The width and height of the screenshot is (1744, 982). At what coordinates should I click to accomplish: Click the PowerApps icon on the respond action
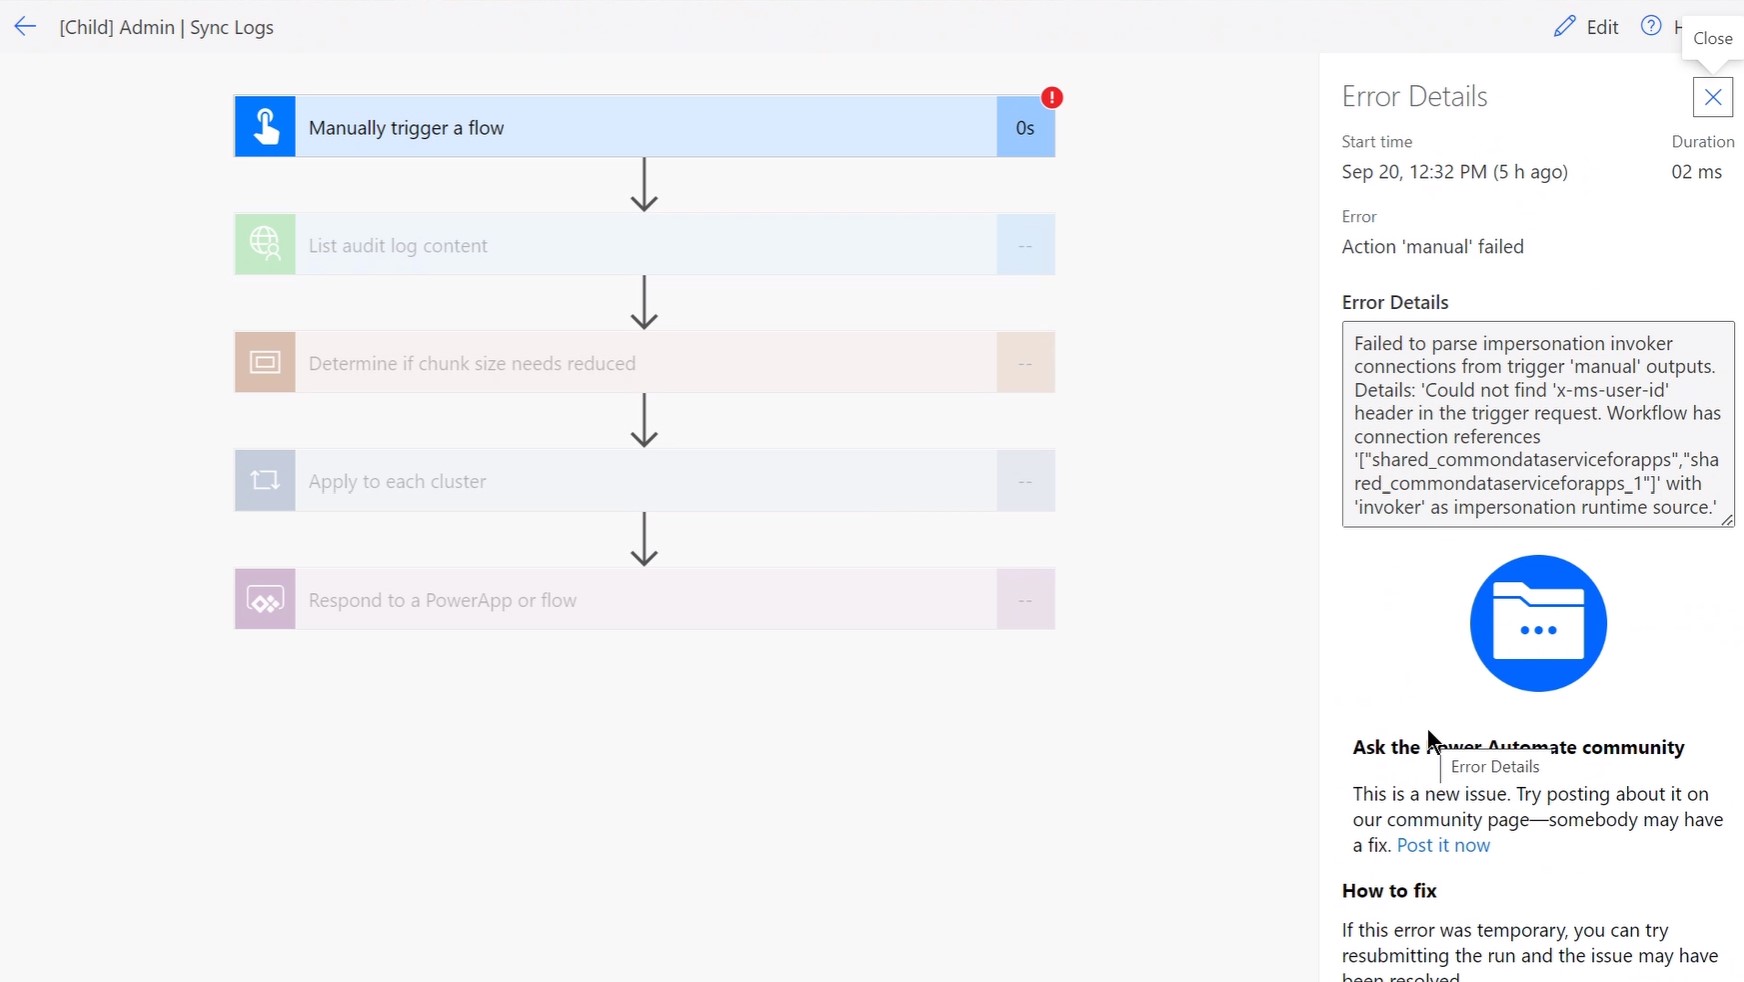click(x=263, y=599)
